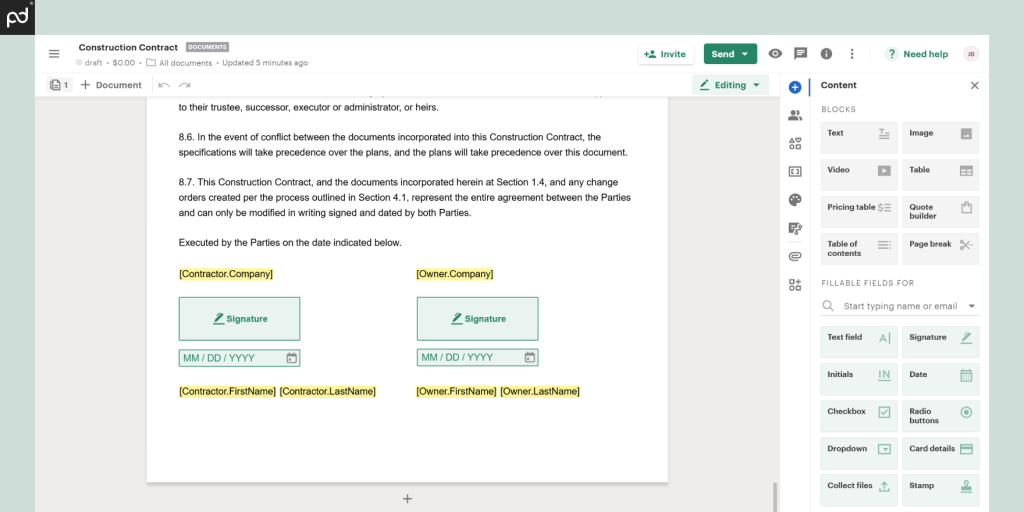Open Design palette sidebar icon
This screenshot has width=1024, height=512.
click(795, 200)
